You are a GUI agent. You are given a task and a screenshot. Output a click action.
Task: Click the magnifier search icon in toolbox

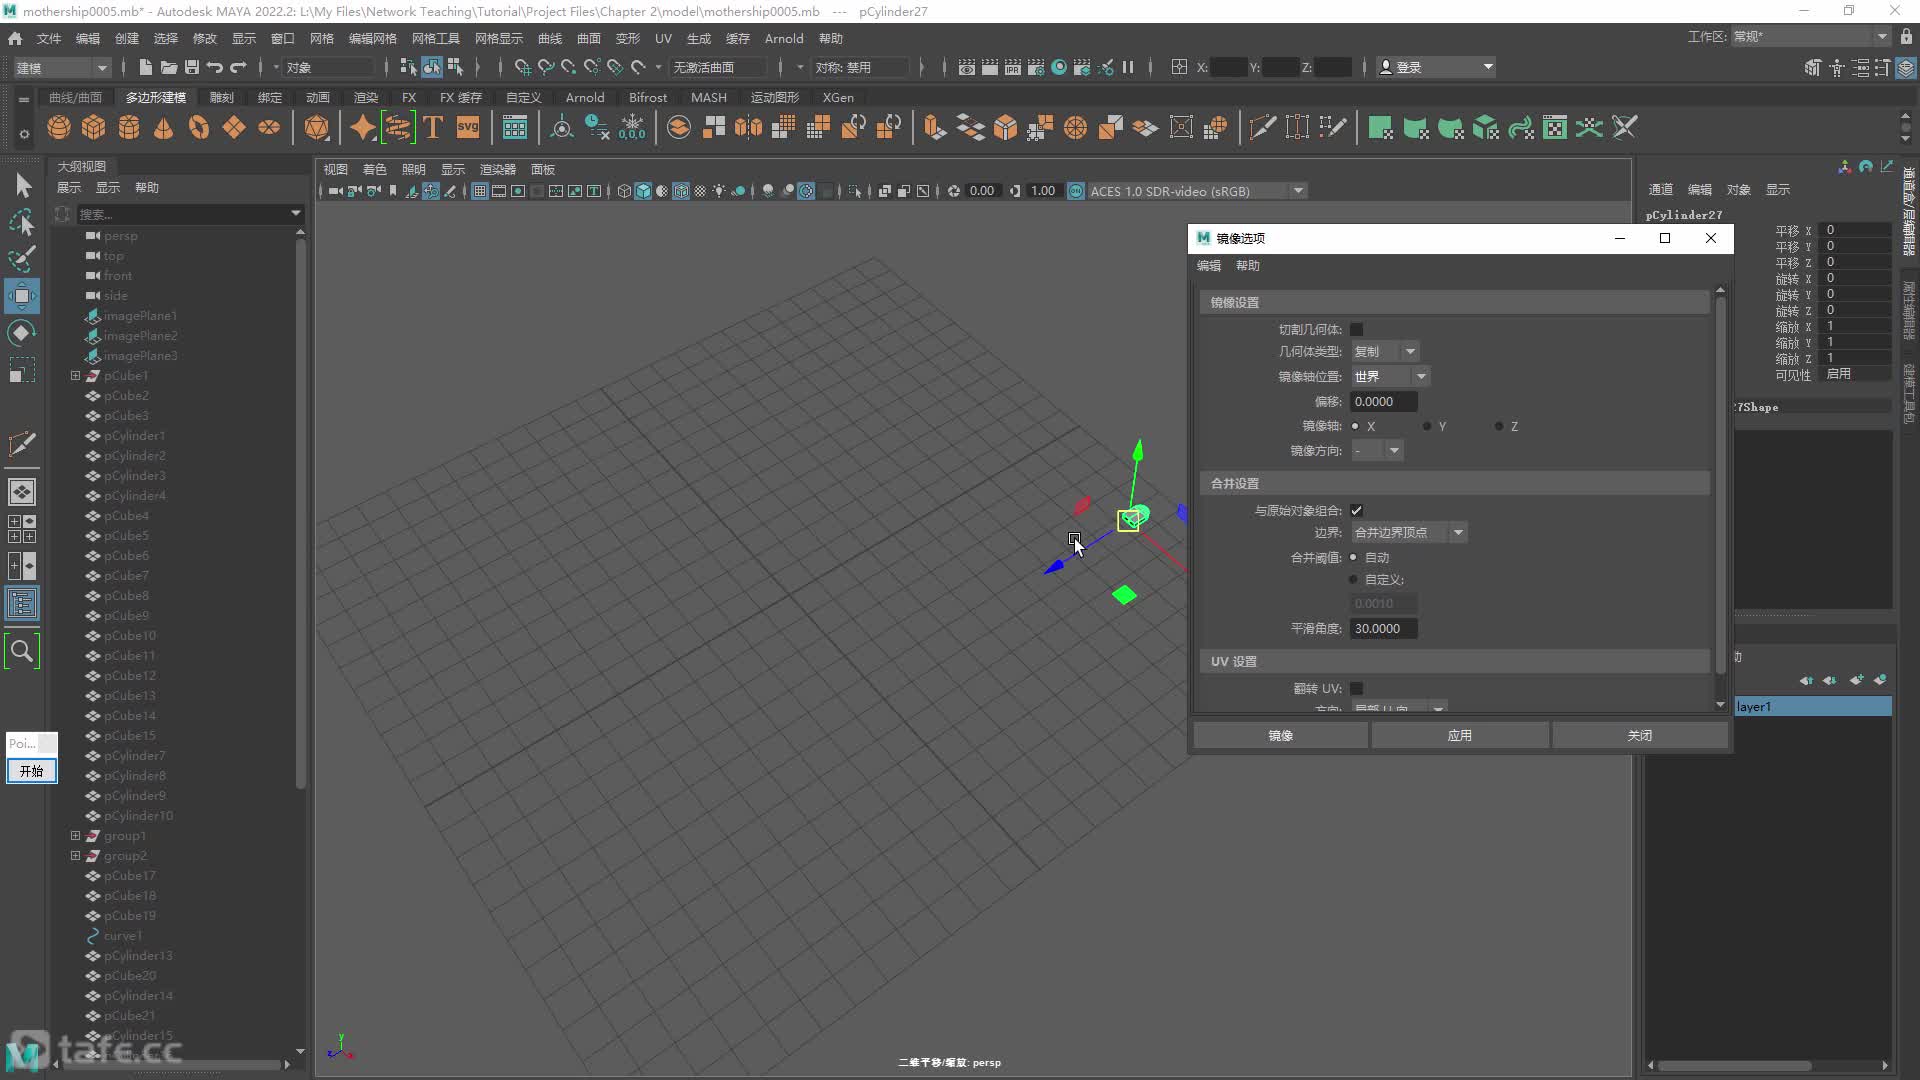pyautogui.click(x=22, y=652)
